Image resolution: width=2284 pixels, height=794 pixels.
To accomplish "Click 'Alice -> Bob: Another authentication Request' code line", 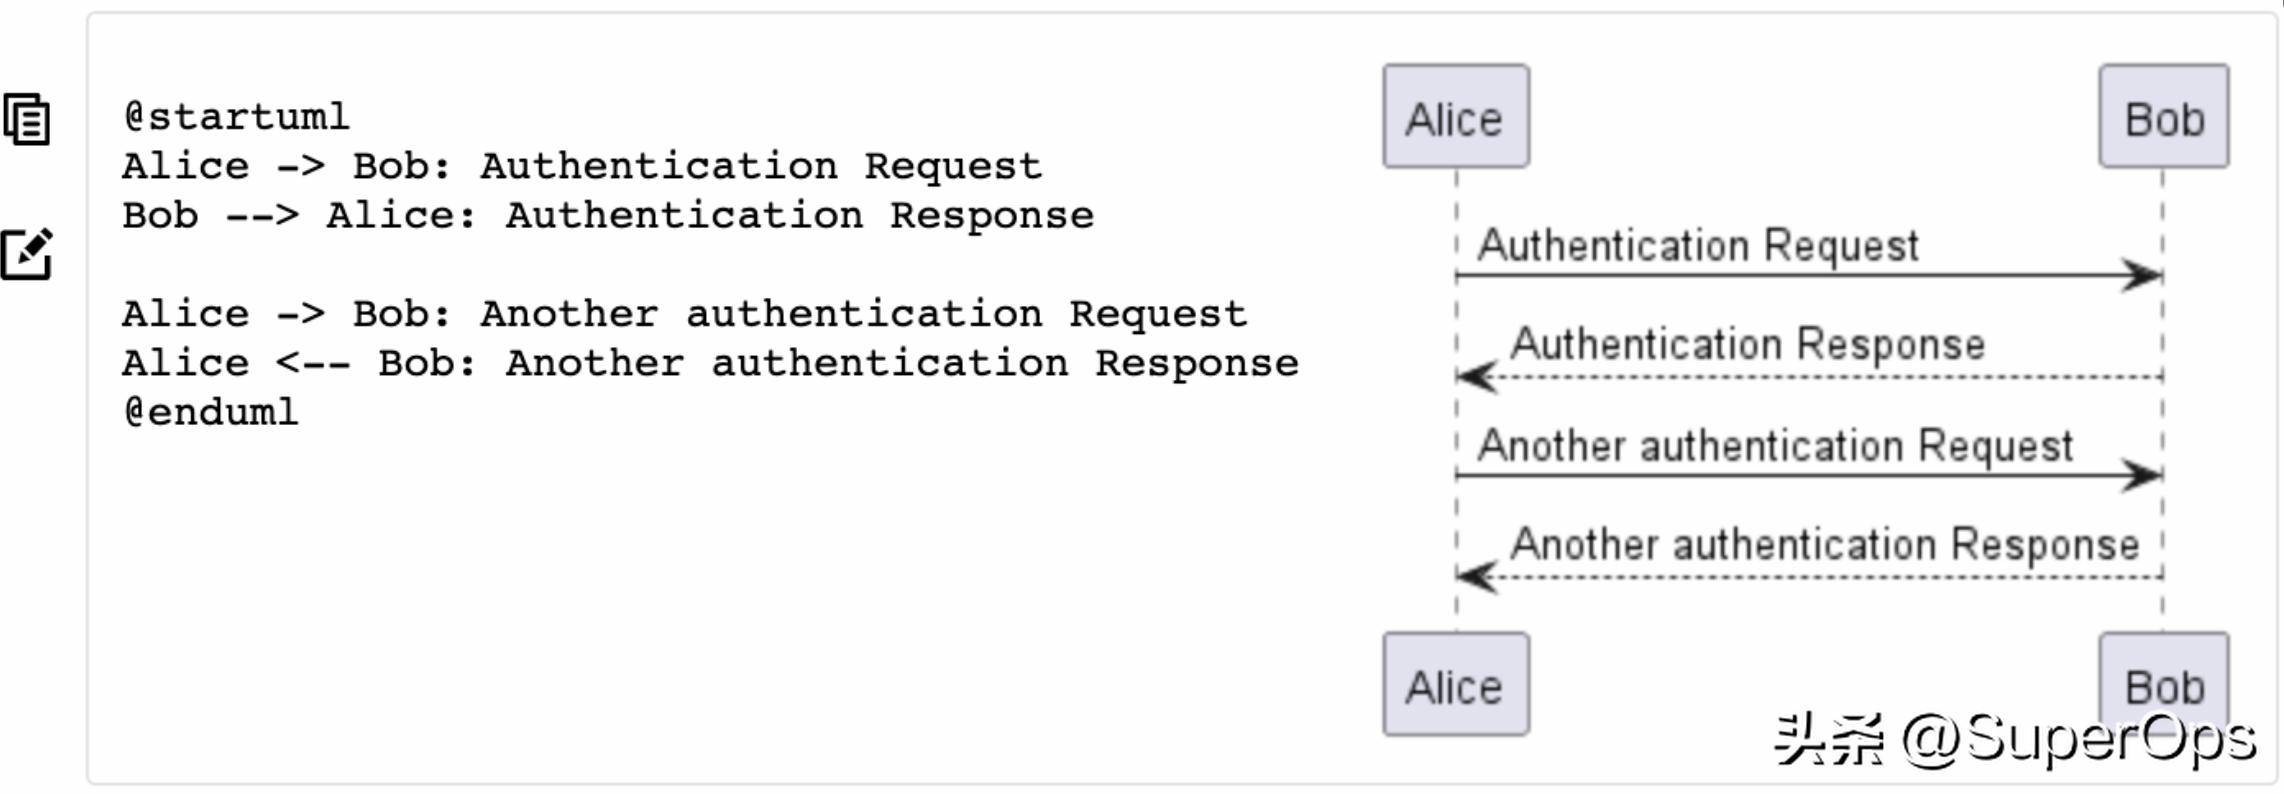I will 685,314.
